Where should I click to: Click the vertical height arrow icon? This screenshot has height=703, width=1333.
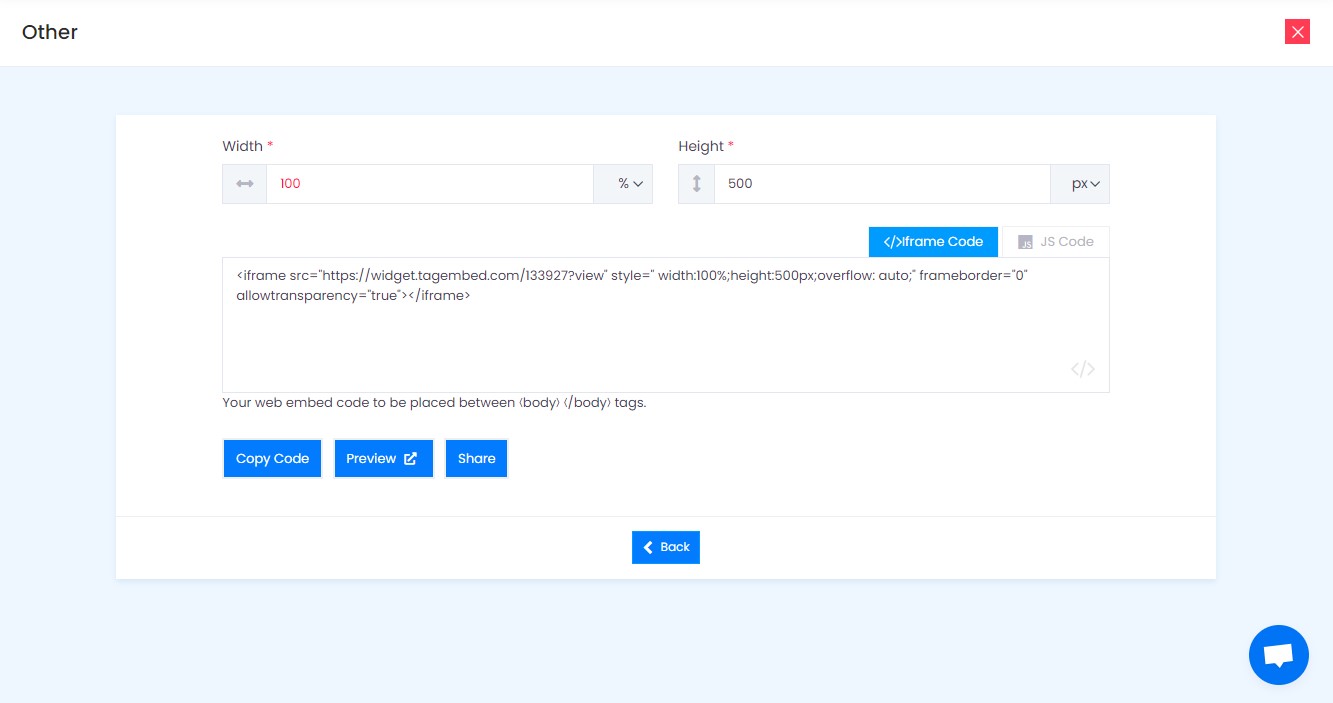point(697,184)
